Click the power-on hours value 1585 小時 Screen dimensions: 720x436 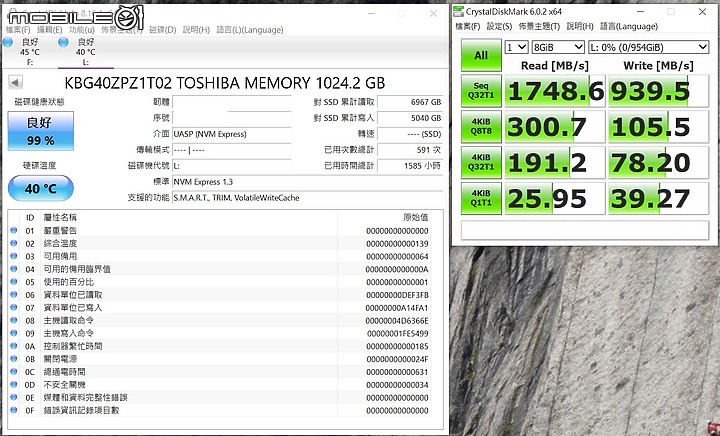(x=410, y=166)
